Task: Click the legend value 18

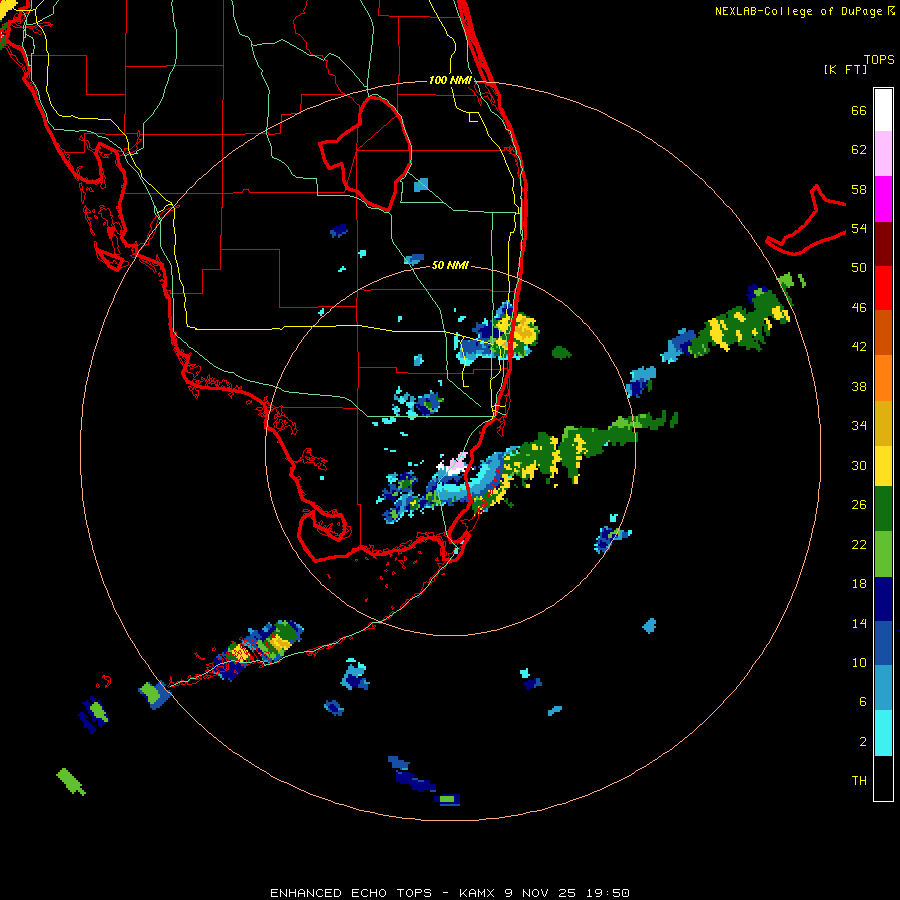Action: [859, 584]
